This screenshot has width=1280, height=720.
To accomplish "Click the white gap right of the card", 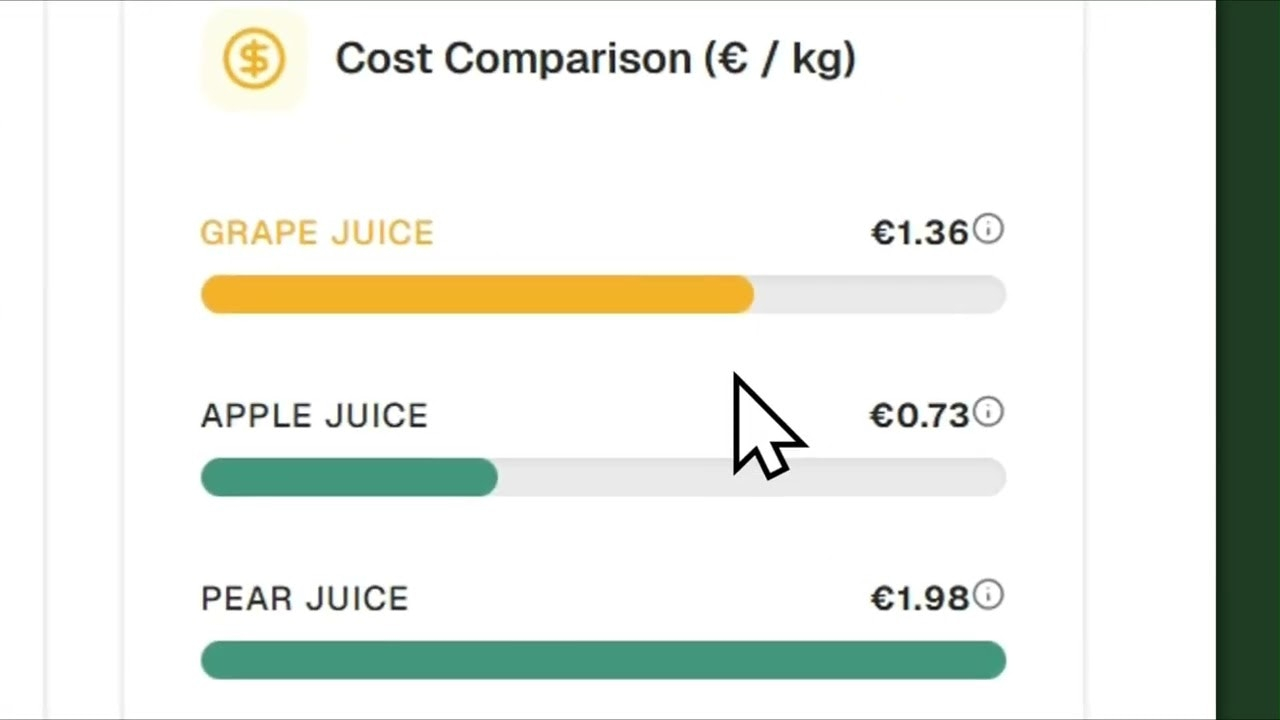I will (1150, 360).
